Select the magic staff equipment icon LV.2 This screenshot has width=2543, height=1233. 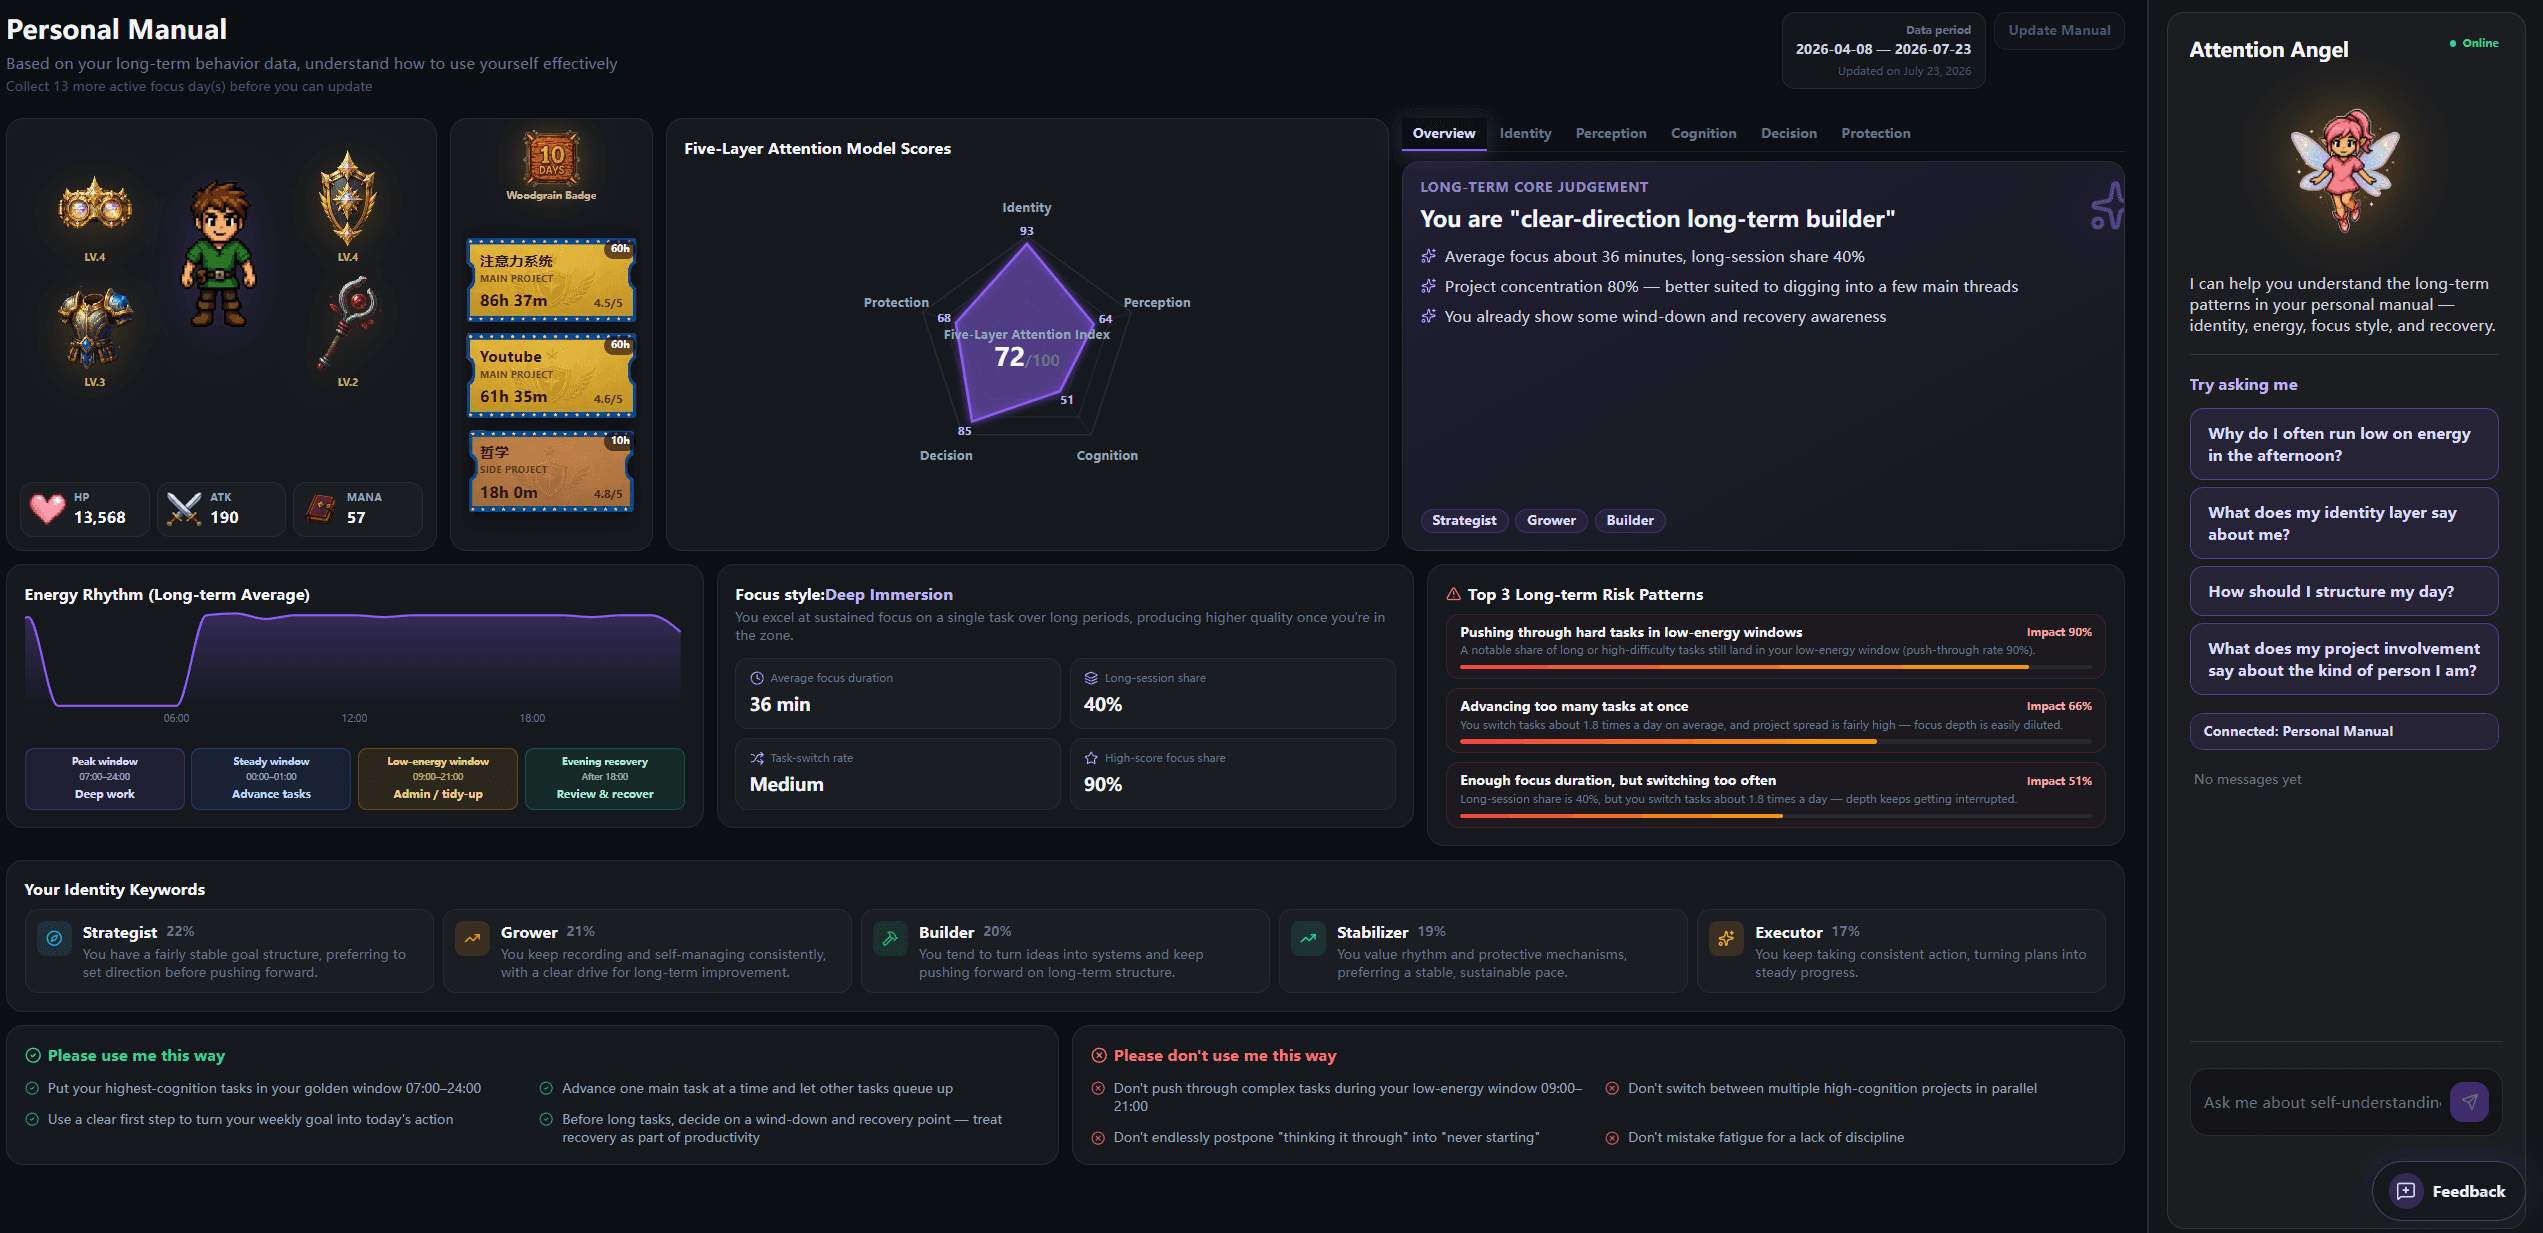(347, 322)
